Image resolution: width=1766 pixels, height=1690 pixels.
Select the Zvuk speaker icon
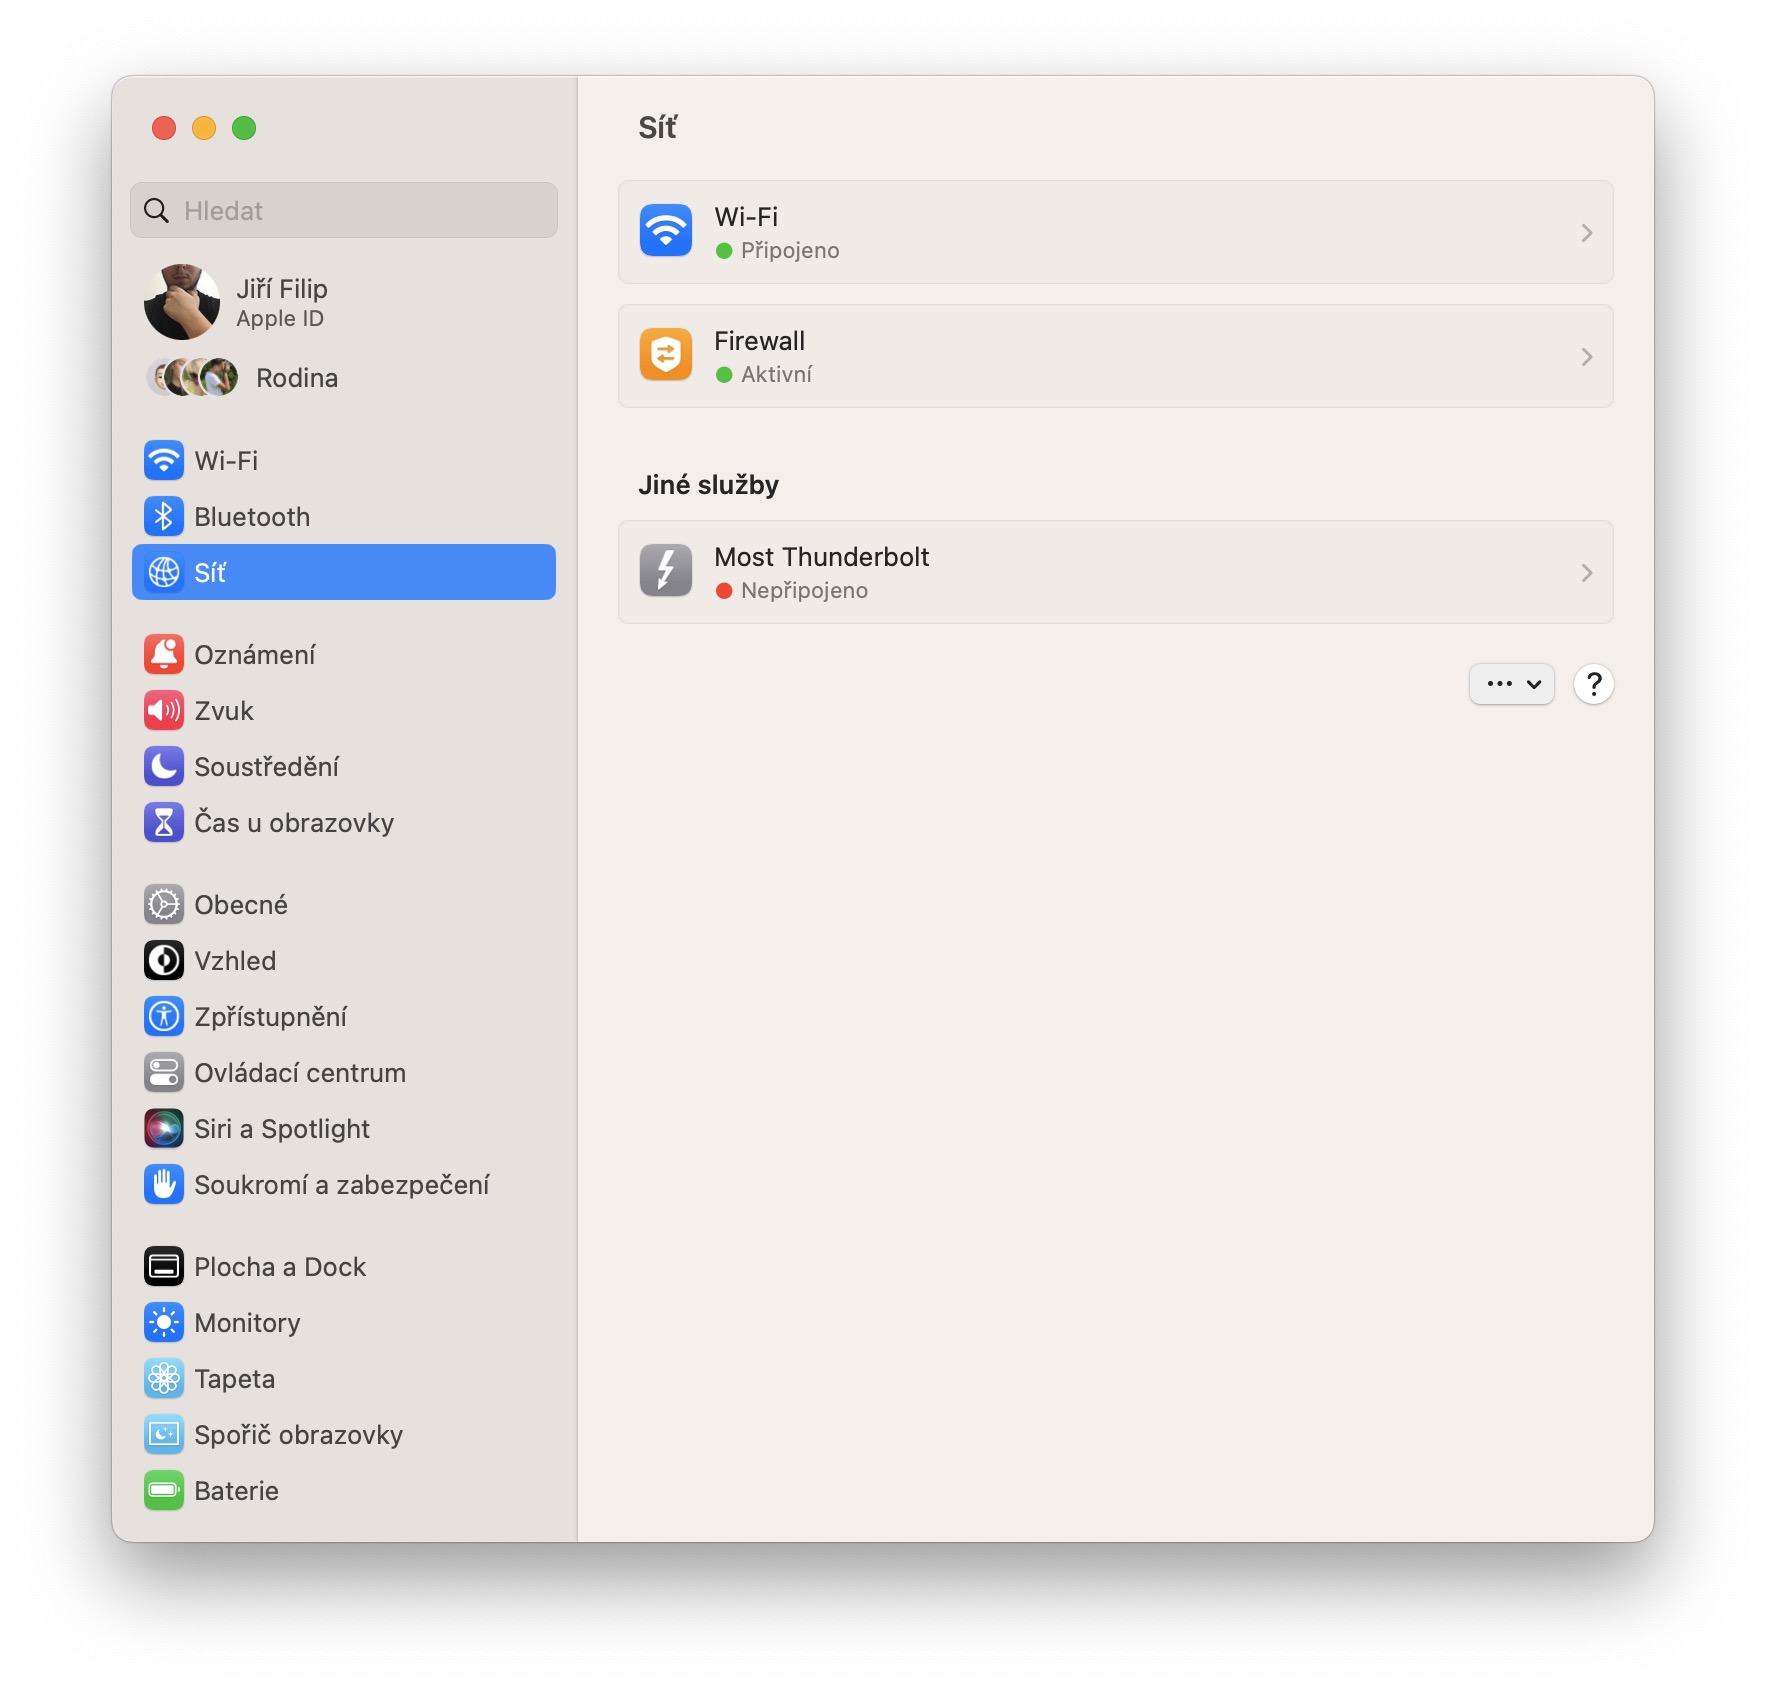point(164,710)
